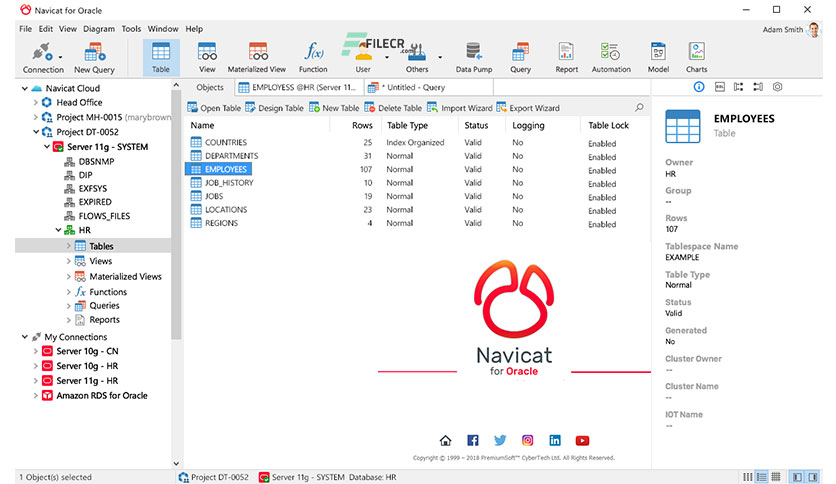Collapse Project DT-0052 node

pos(36,132)
